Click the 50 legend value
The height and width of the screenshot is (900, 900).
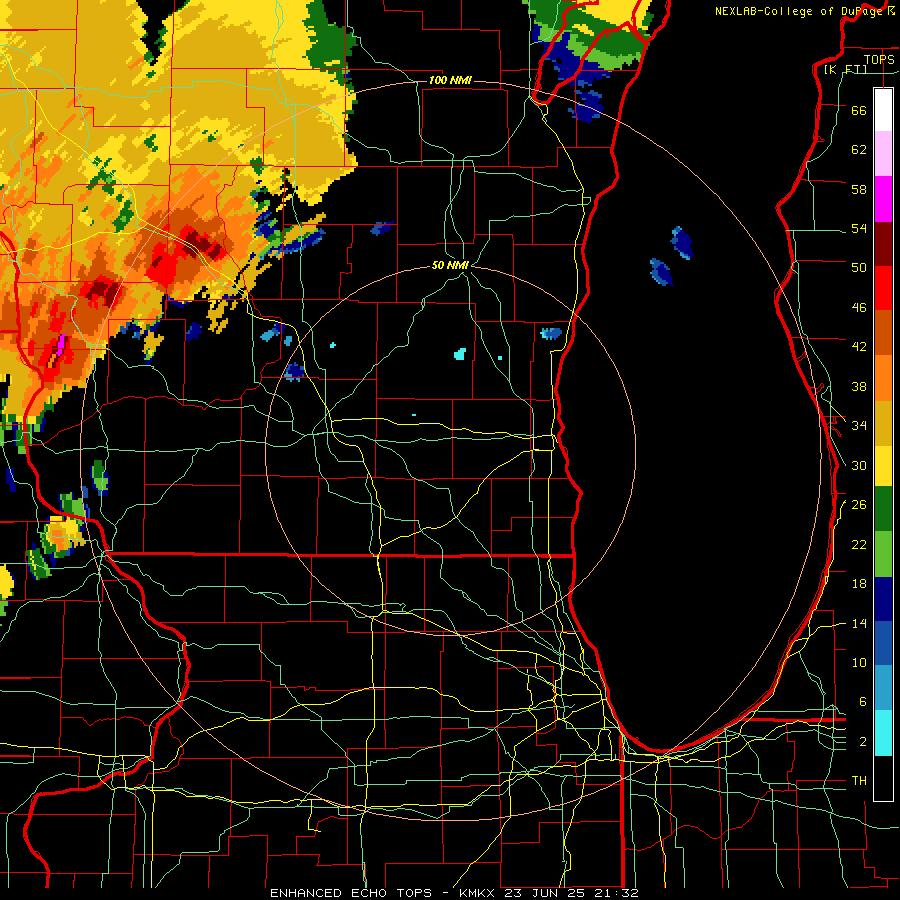(x=859, y=267)
